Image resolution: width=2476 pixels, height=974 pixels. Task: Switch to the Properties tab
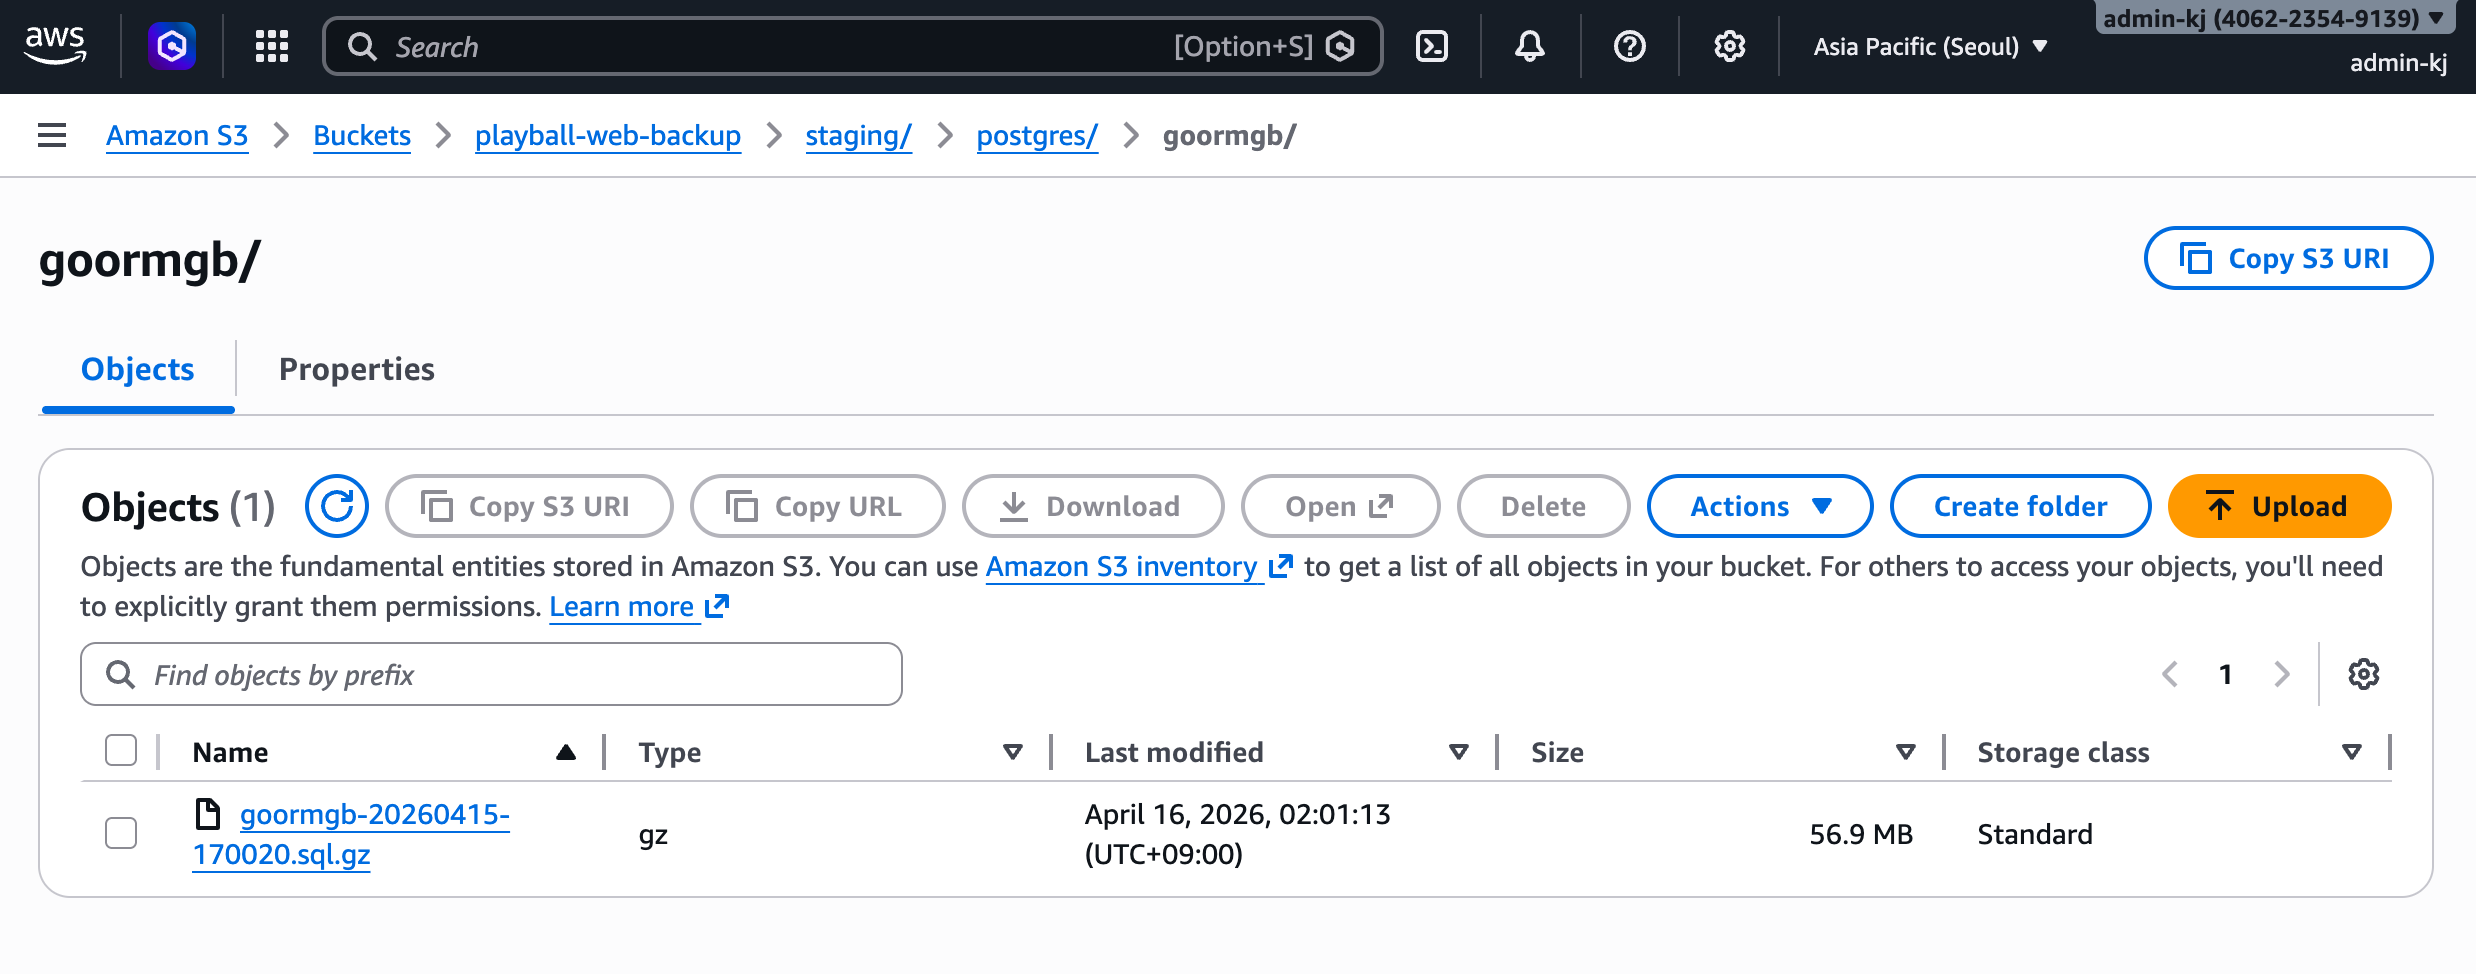tap(357, 369)
